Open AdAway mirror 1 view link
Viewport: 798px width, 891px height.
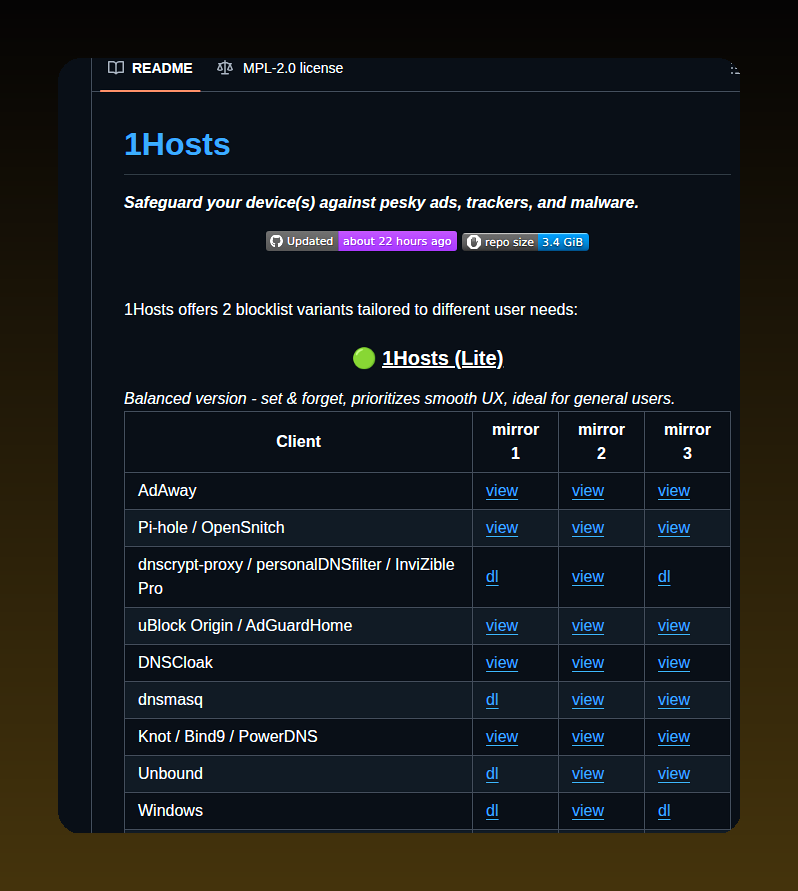click(x=502, y=491)
